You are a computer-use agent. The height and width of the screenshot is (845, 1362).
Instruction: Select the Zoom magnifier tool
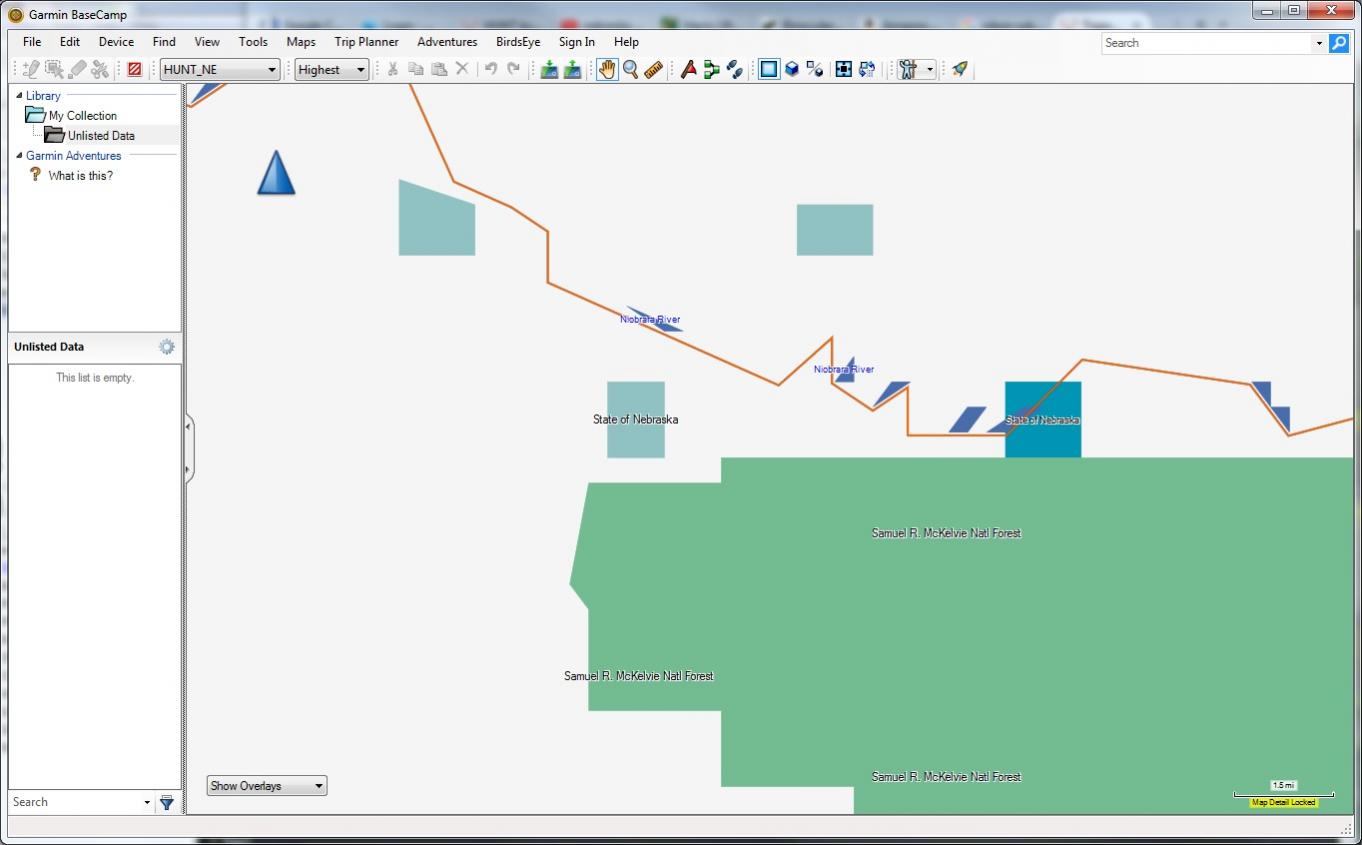pos(631,69)
